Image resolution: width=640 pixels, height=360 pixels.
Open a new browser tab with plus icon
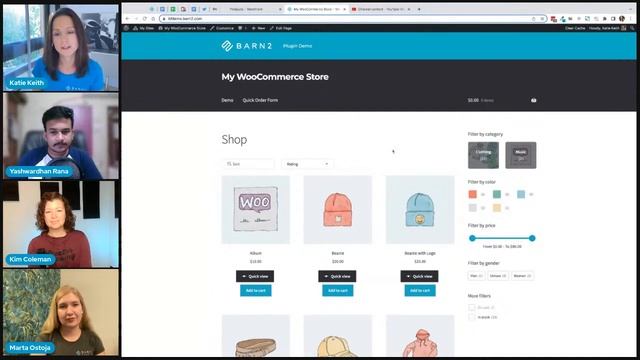tap(419, 9)
